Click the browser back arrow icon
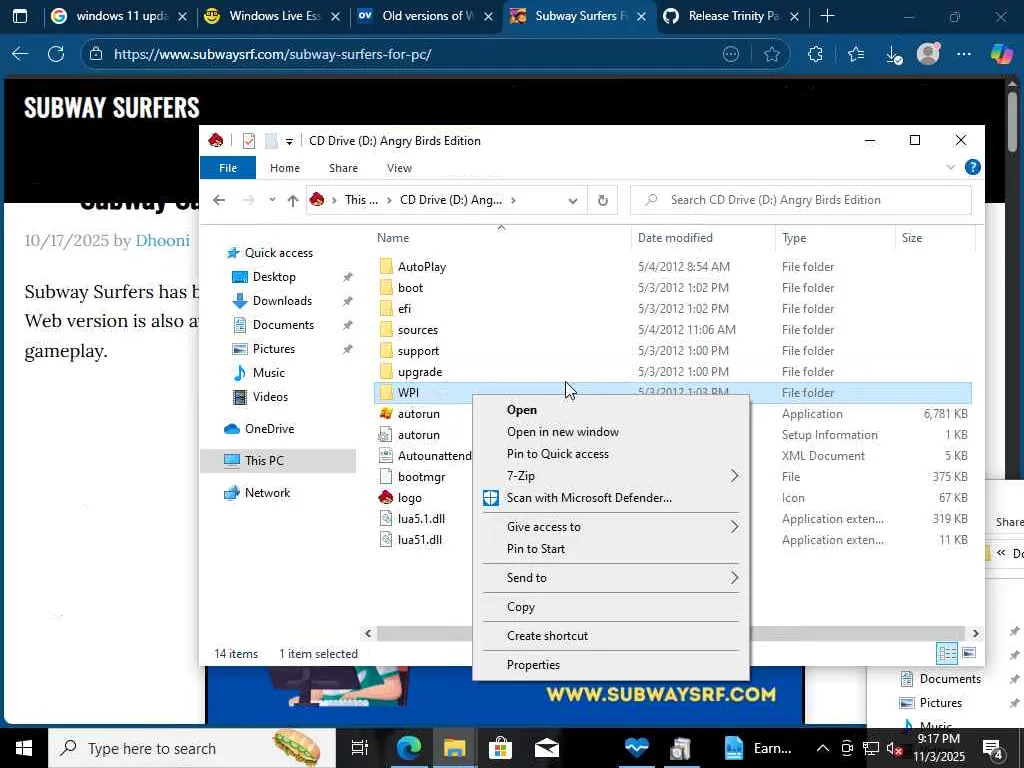 20,54
